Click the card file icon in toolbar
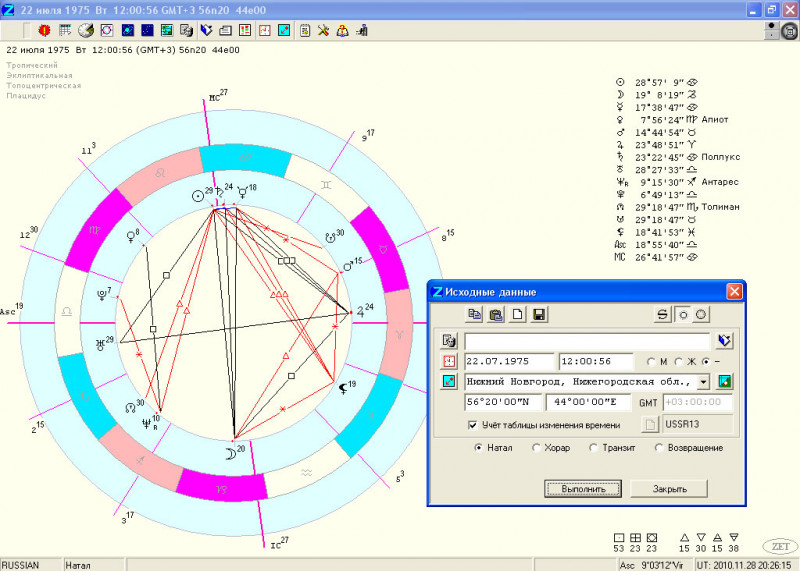Image resolution: width=800 pixels, height=571 pixels. 226,31
